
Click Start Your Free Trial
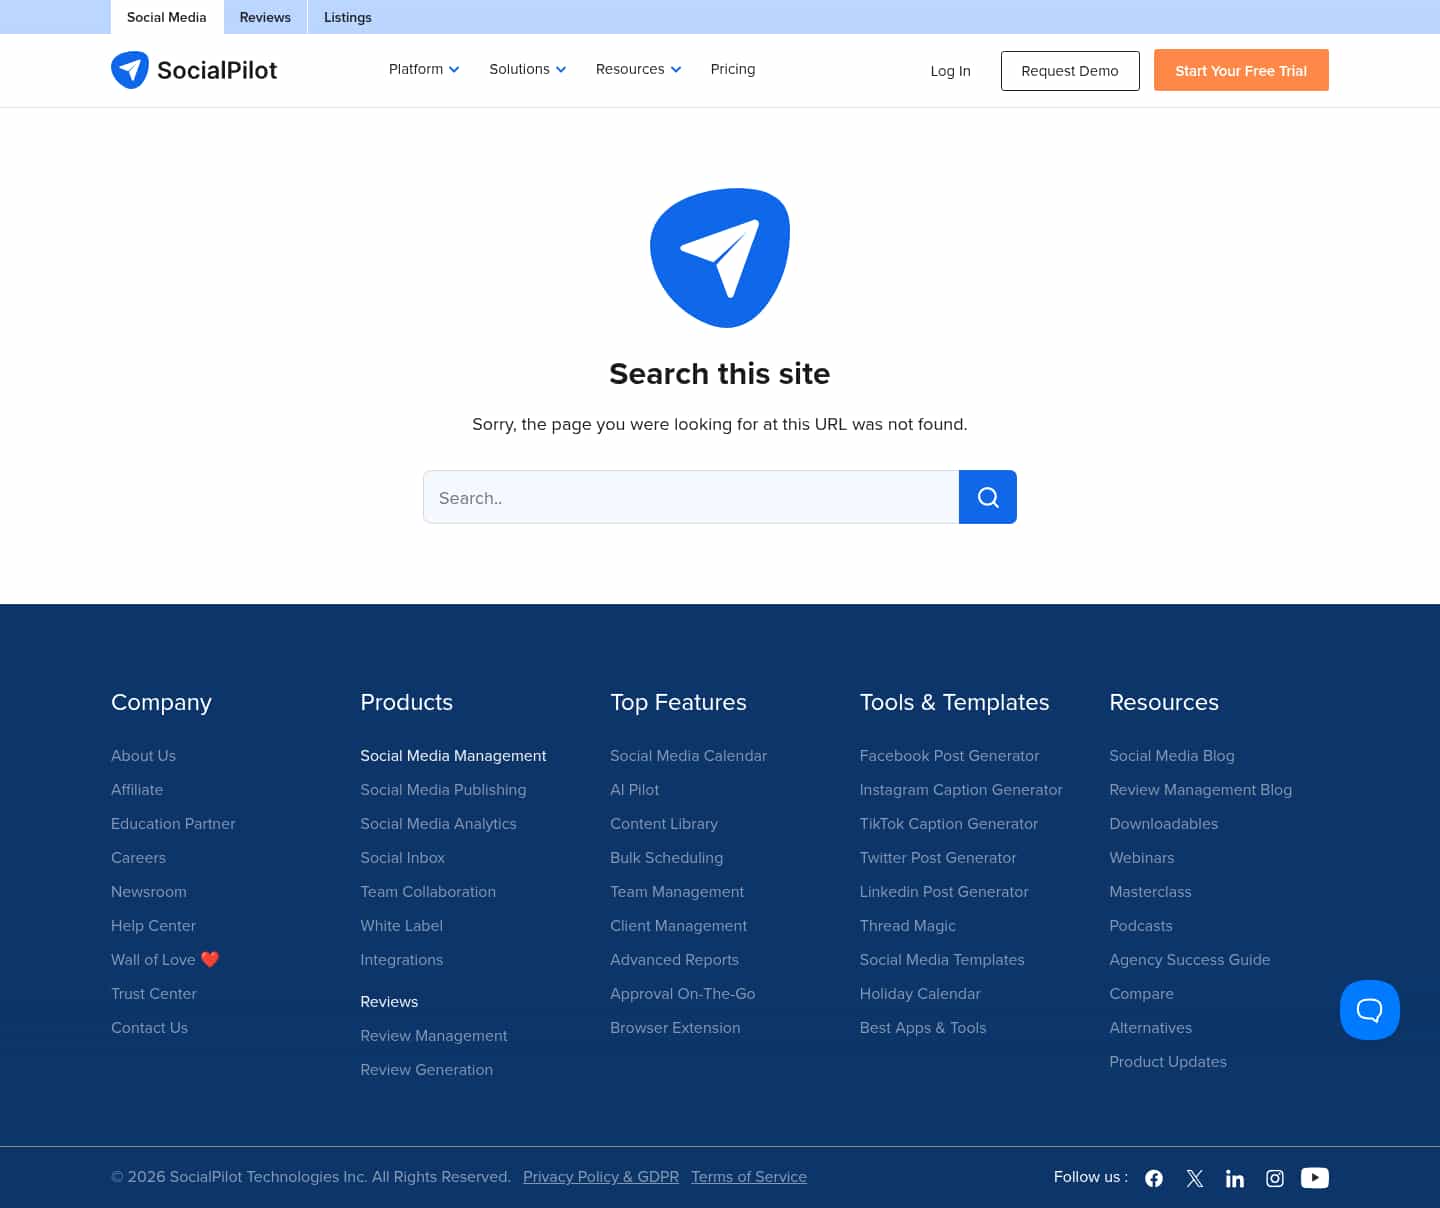point(1241,70)
